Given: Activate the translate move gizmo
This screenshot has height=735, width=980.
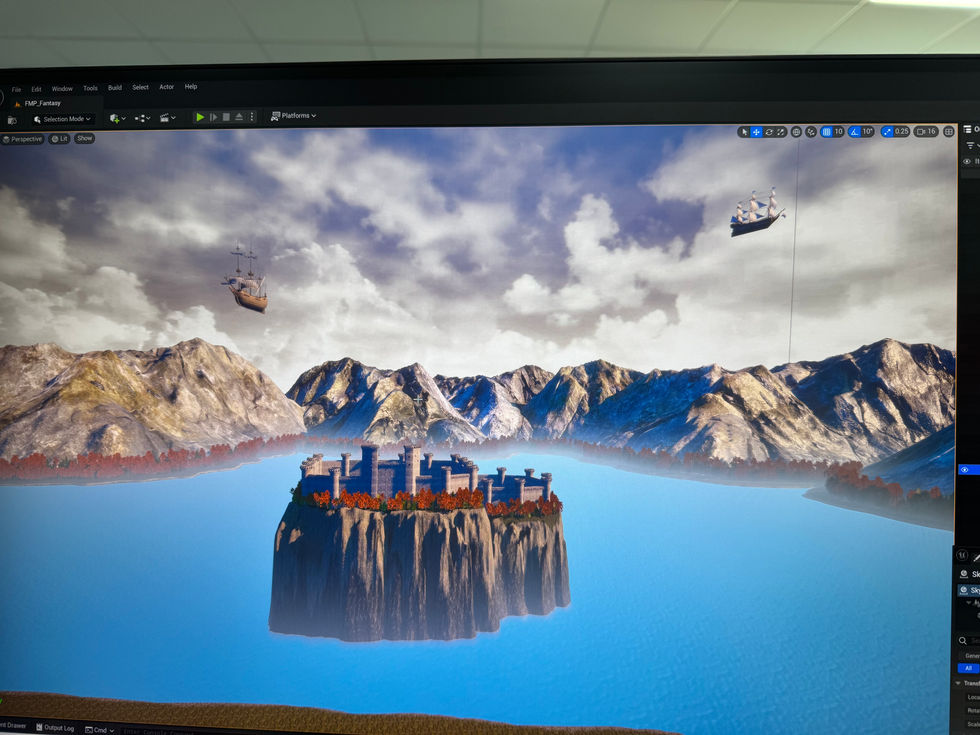Looking at the screenshot, I should tap(756, 132).
